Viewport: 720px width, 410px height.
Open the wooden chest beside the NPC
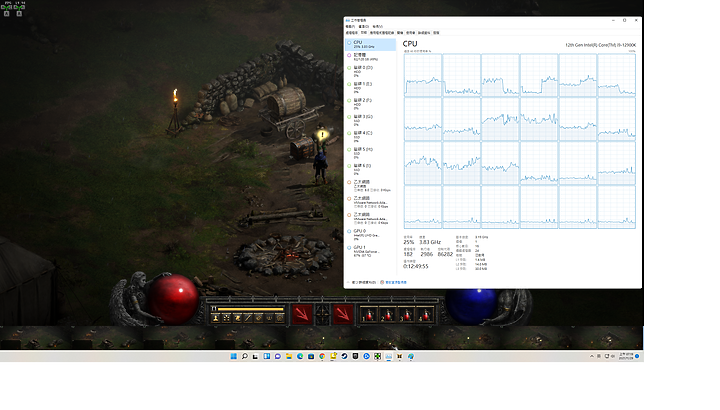click(302, 148)
